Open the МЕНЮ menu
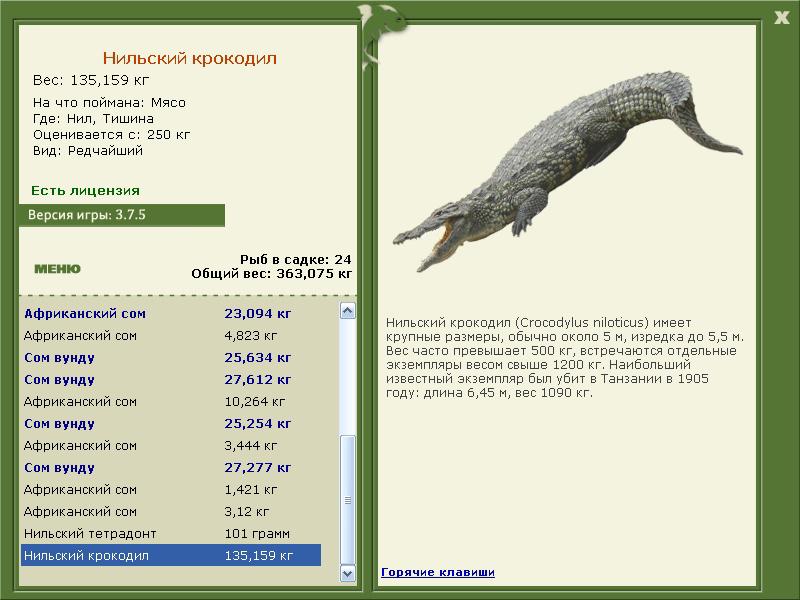The image size is (800, 600). tap(57, 269)
